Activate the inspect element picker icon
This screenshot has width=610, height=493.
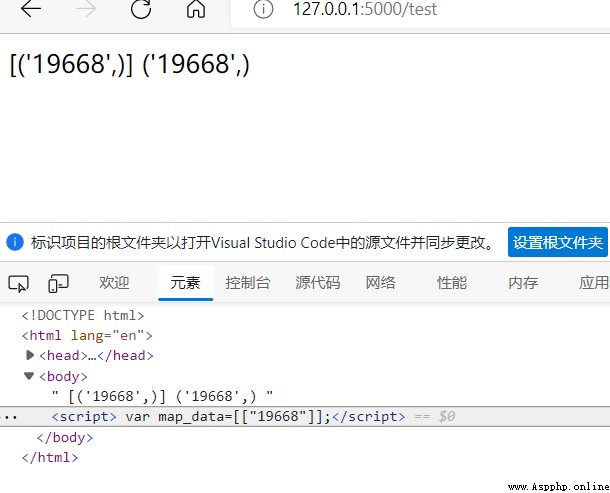coord(18,283)
